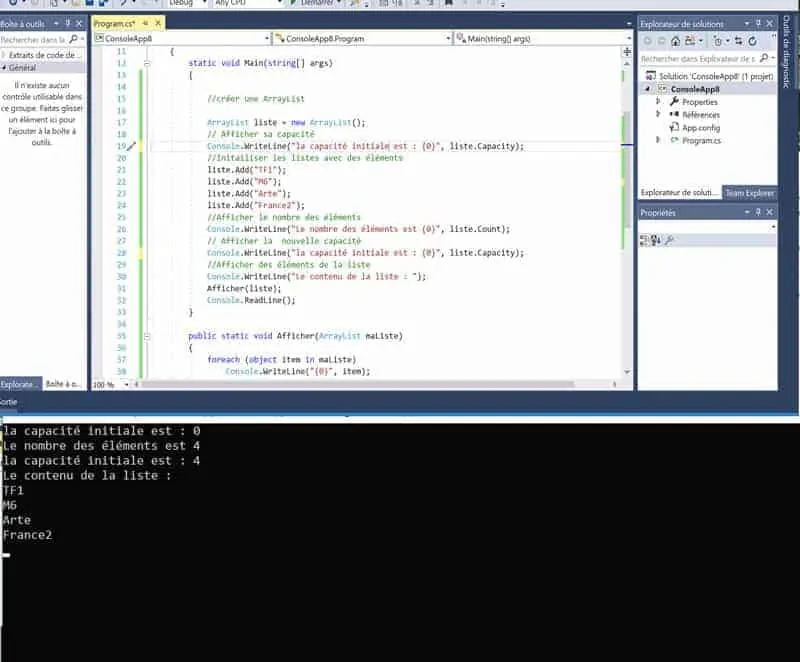
Task: Select Program.cs in the solution tree
Action: tap(701, 141)
